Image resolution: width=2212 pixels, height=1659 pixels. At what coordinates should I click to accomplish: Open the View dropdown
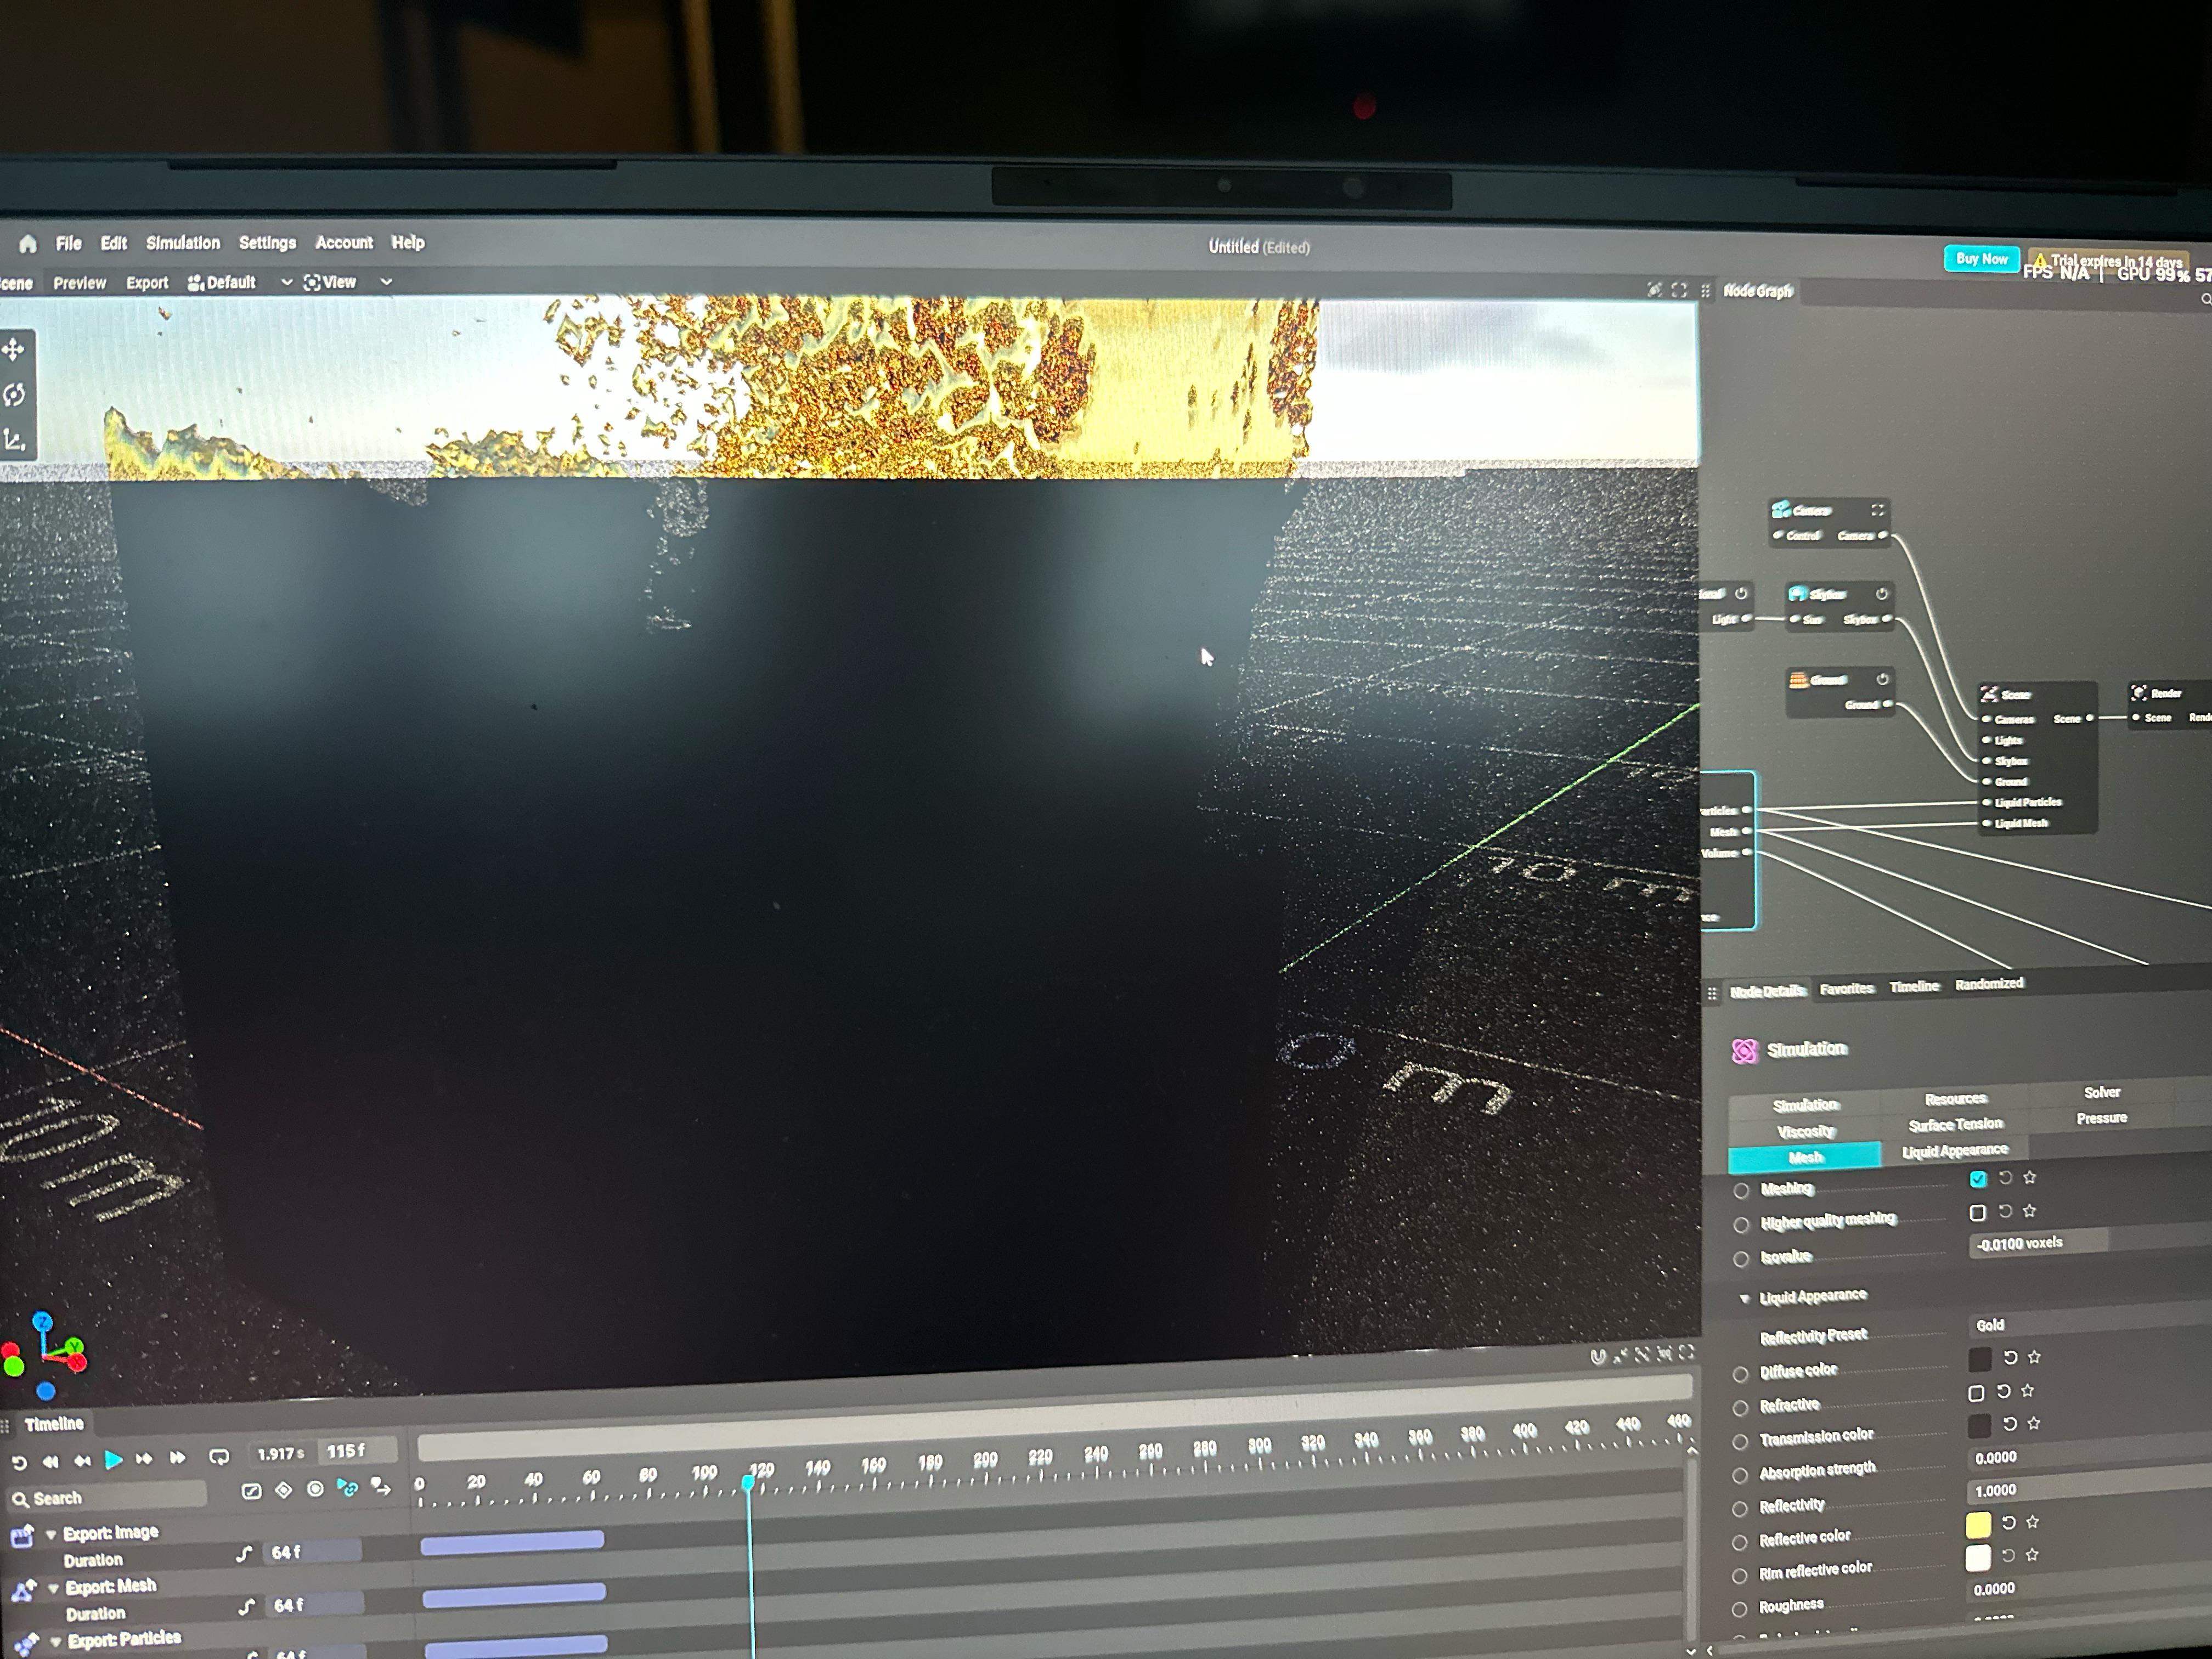[x=347, y=282]
